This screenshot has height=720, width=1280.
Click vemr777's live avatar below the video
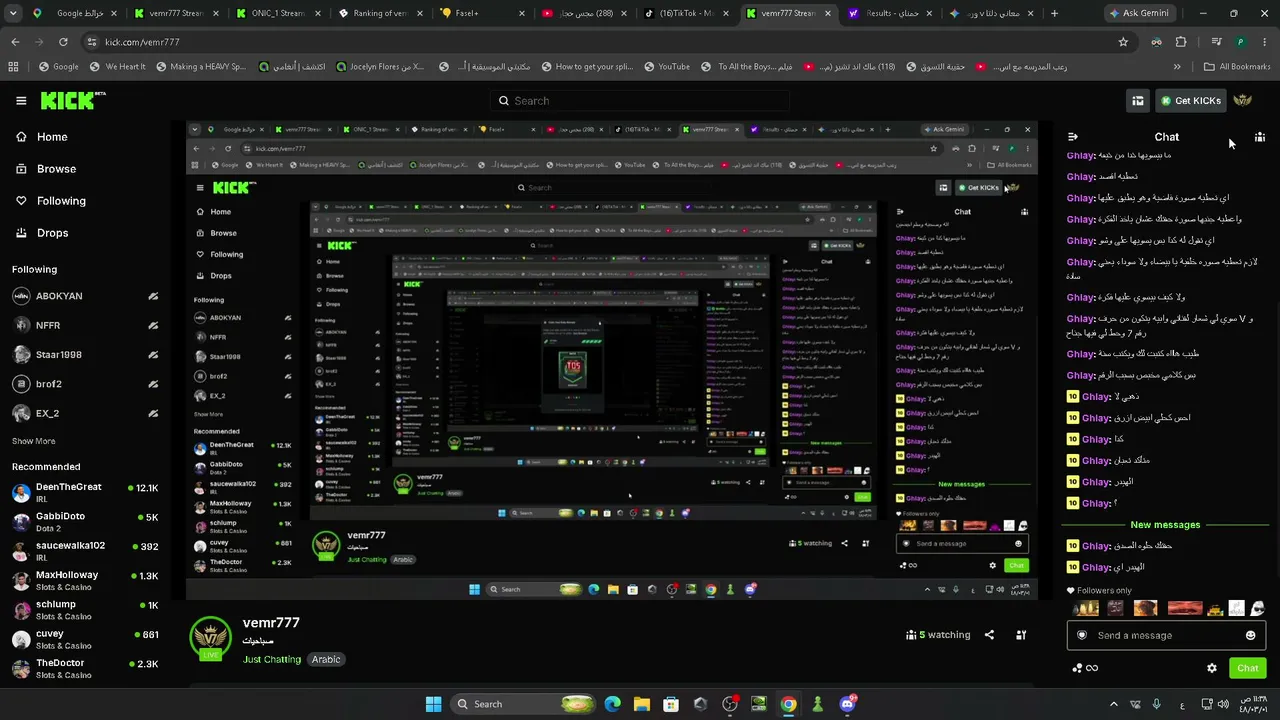coord(210,638)
